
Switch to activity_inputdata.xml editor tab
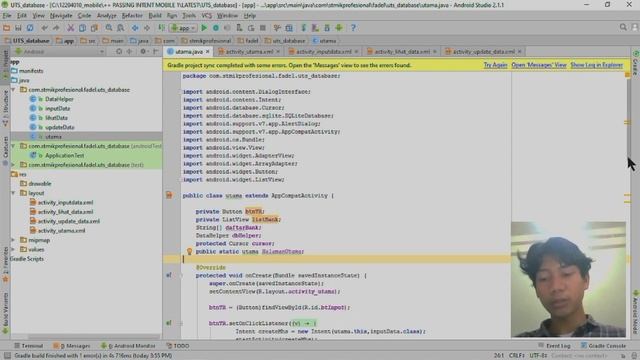click(x=323, y=52)
